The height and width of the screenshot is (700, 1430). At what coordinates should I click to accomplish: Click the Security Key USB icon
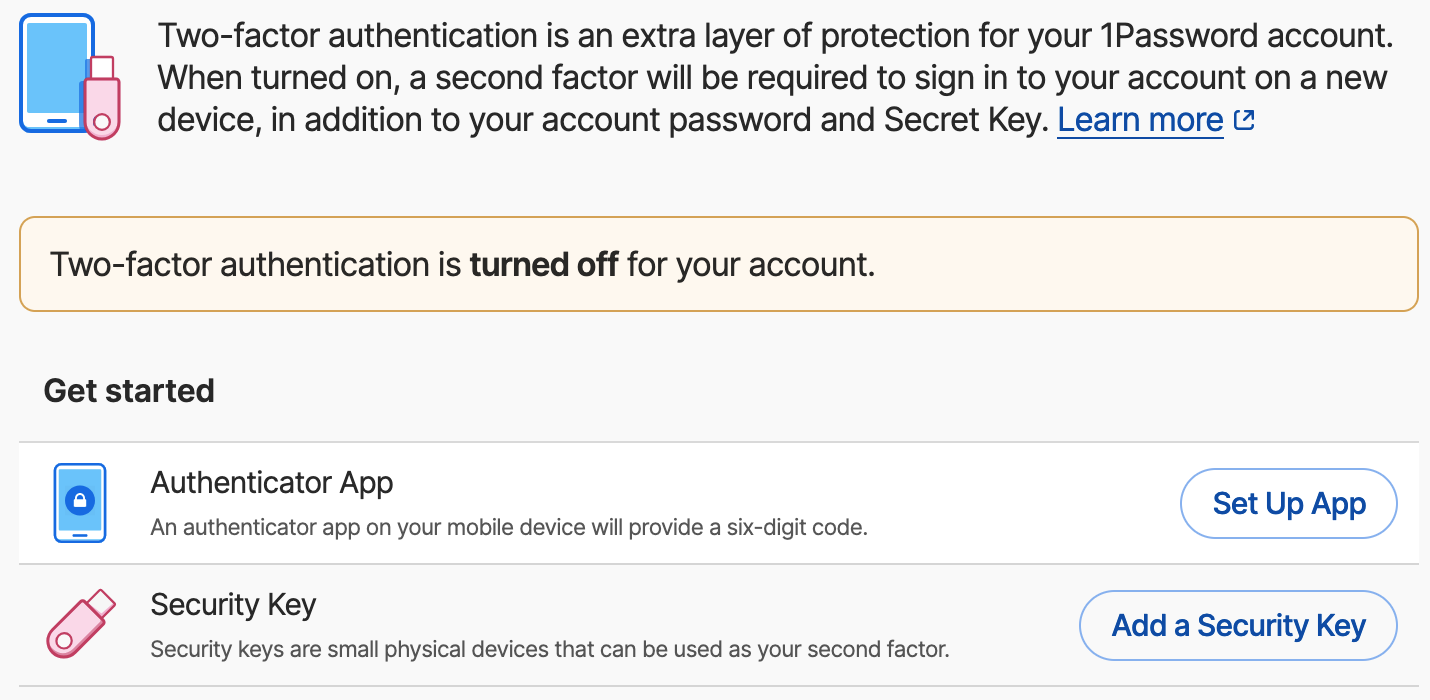pos(81,624)
